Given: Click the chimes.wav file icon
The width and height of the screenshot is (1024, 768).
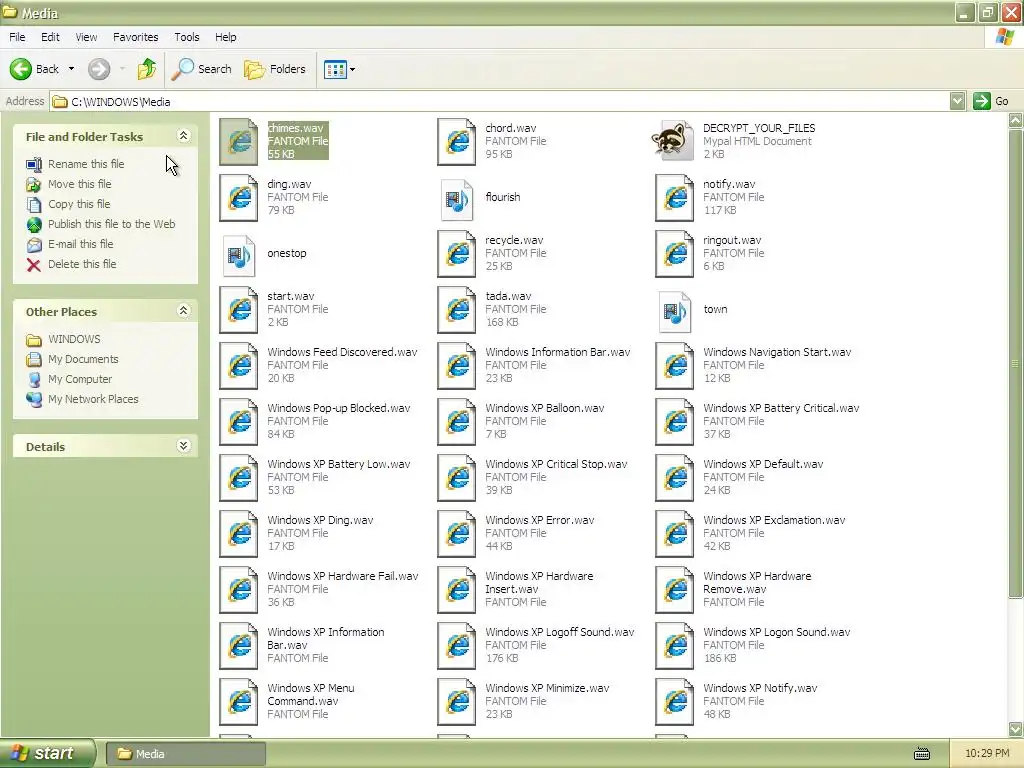Looking at the screenshot, I should click(x=239, y=141).
